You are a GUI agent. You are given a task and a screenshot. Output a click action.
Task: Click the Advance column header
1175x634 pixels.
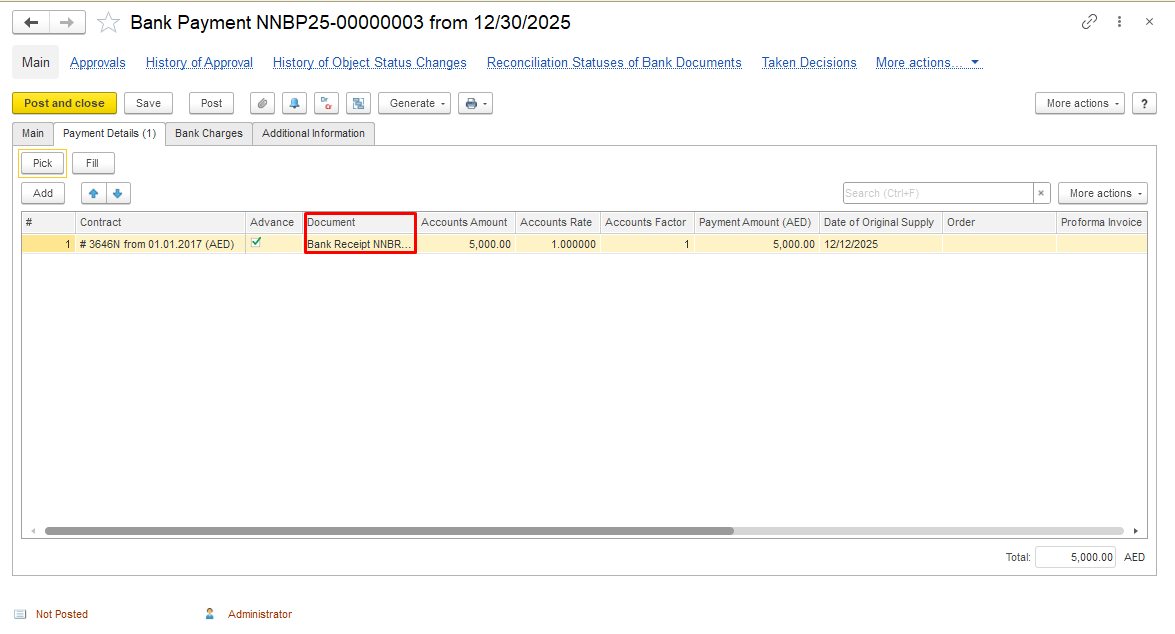coord(274,223)
